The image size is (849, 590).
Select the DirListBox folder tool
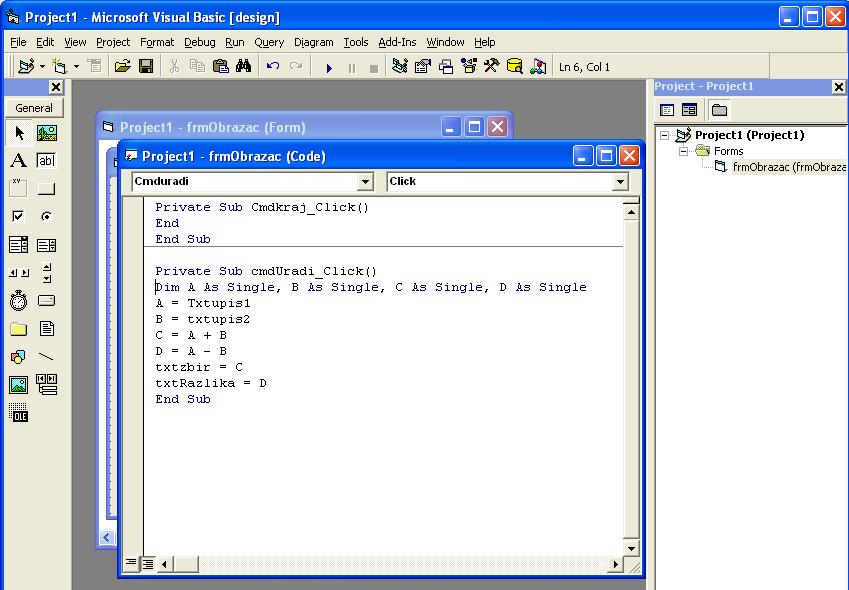(x=19, y=329)
